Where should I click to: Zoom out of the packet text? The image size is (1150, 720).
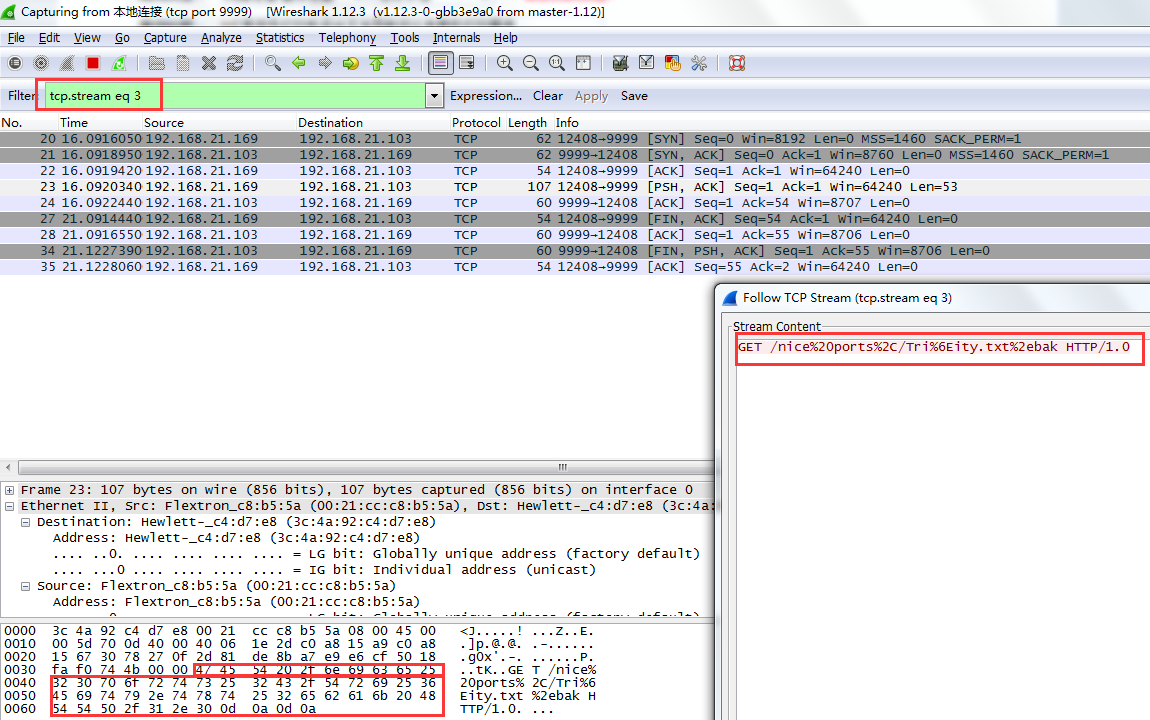pyautogui.click(x=530, y=64)
